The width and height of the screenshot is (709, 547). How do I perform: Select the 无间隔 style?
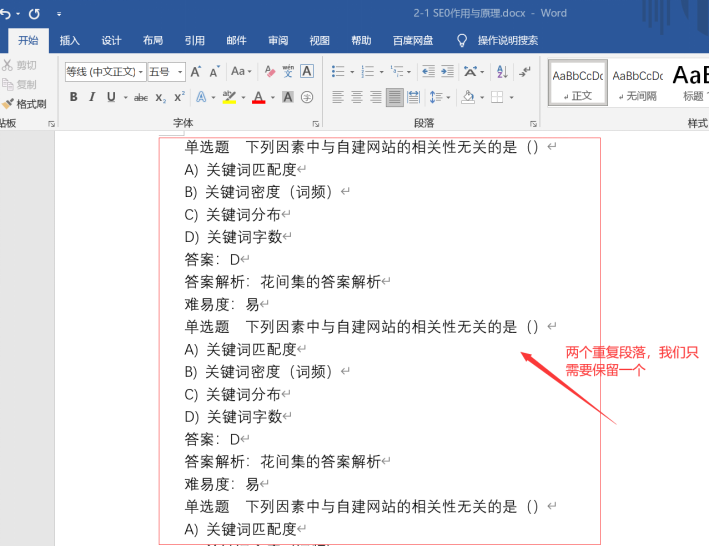(638, 83)
